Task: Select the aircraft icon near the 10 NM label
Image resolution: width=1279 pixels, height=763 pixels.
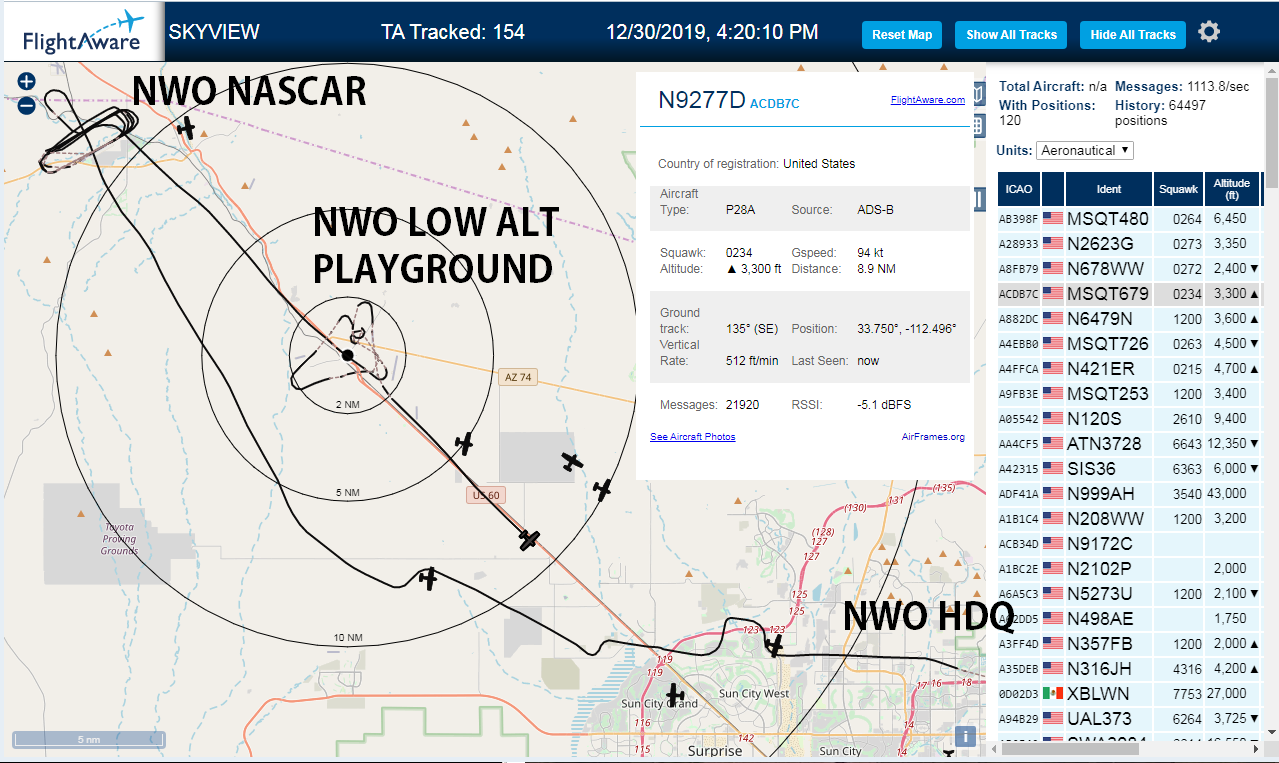Action: pyautogui.click(x=428, y=578)
